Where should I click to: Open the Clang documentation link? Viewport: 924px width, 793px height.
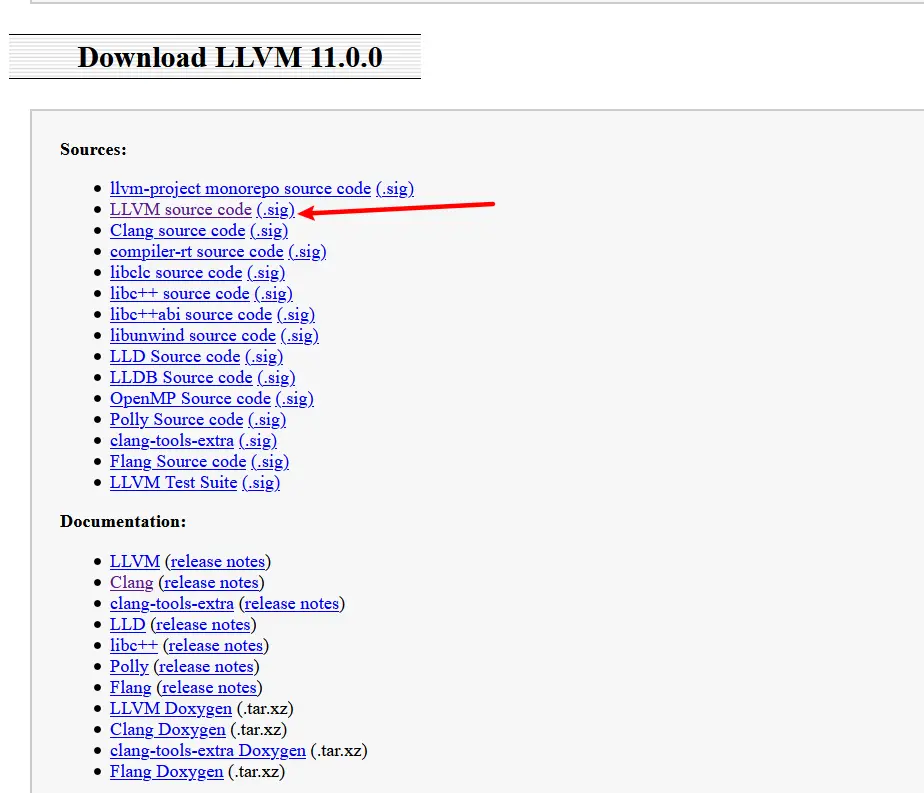131,583
